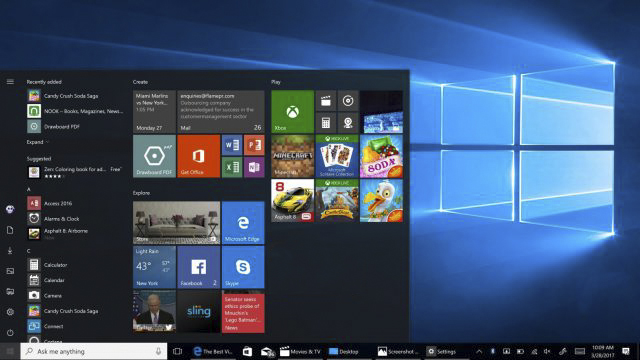Open Microsoft Solitaire Collection tile
Viewport: 640px width, 360px height.
[337, 156]
